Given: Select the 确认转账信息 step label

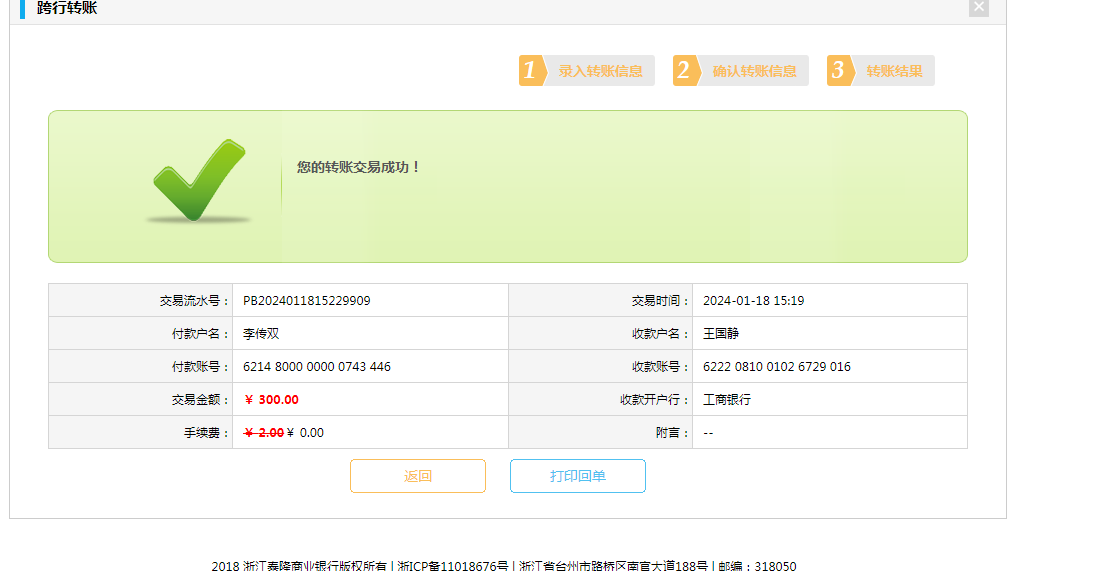Looking at the screenshot, I should pos(754,71).
